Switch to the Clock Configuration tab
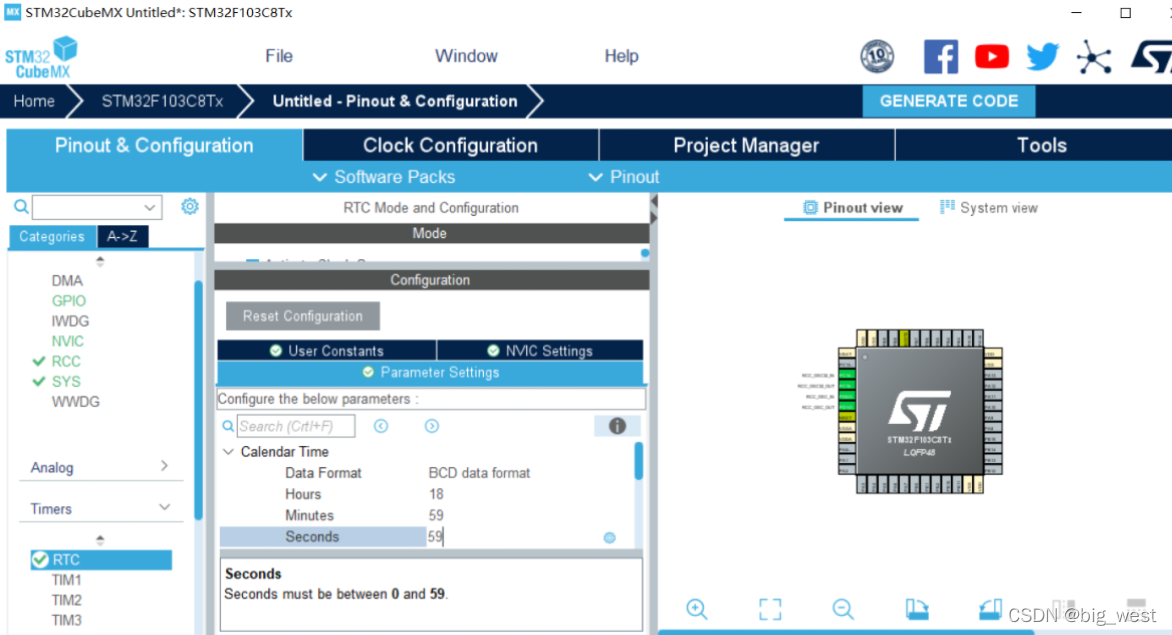Screen dimensions: 1172x635 coord(451,145)
